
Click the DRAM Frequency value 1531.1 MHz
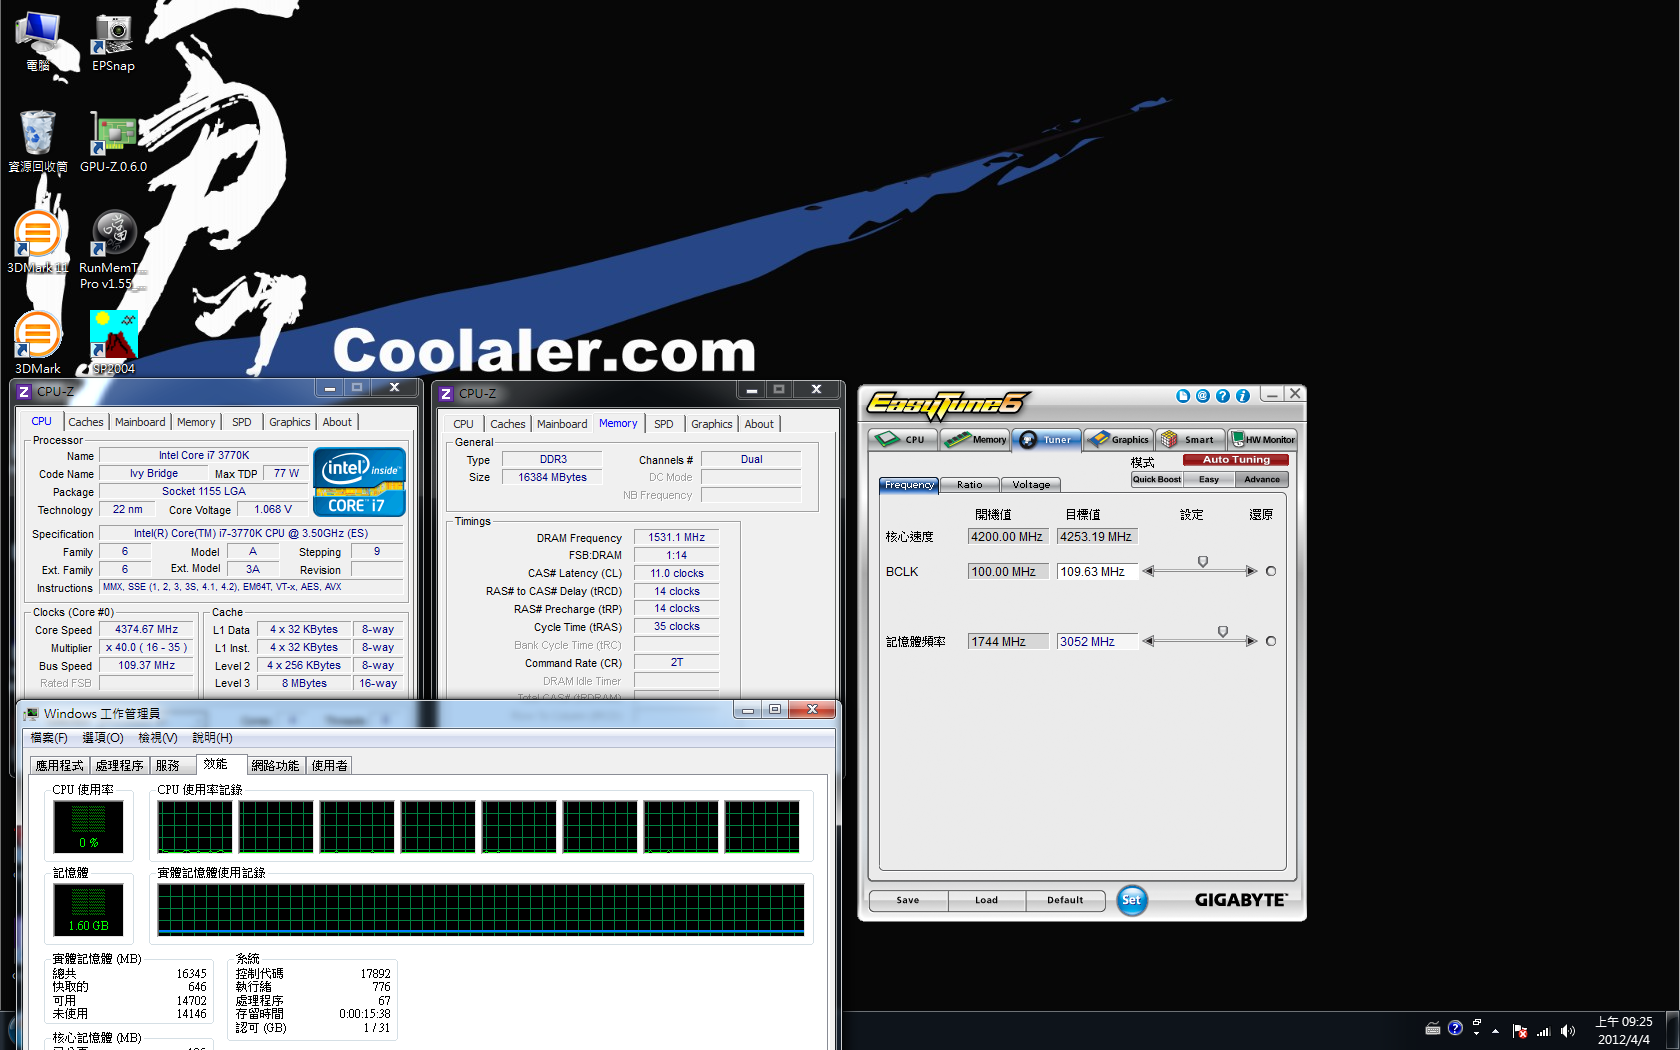[677, 538]
